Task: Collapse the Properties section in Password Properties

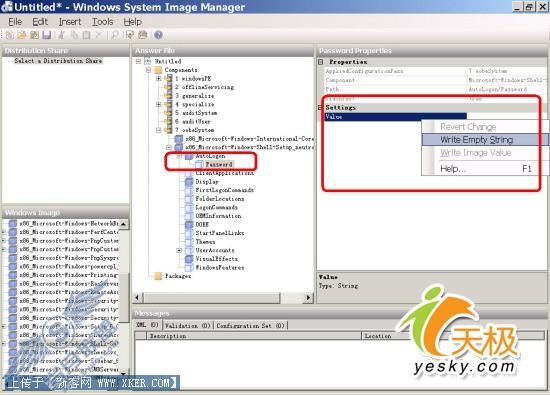Action: [321, 62]
